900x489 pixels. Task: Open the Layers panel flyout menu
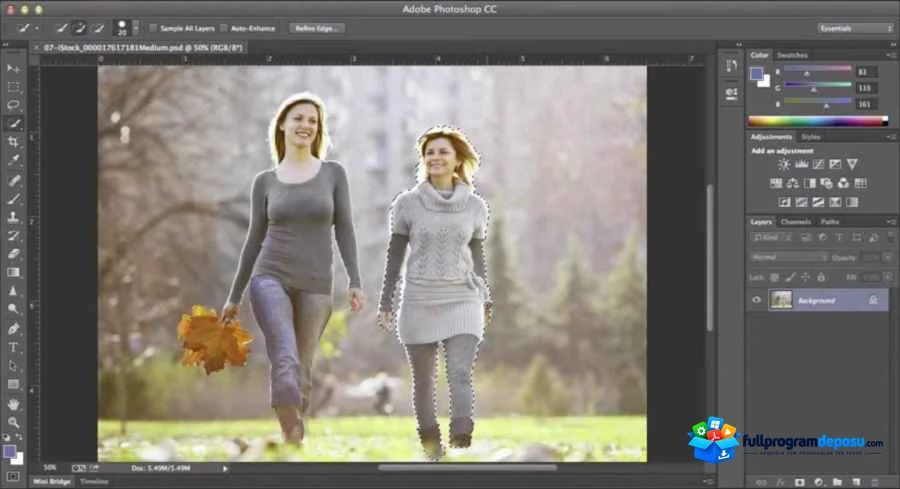coord(891,222)
